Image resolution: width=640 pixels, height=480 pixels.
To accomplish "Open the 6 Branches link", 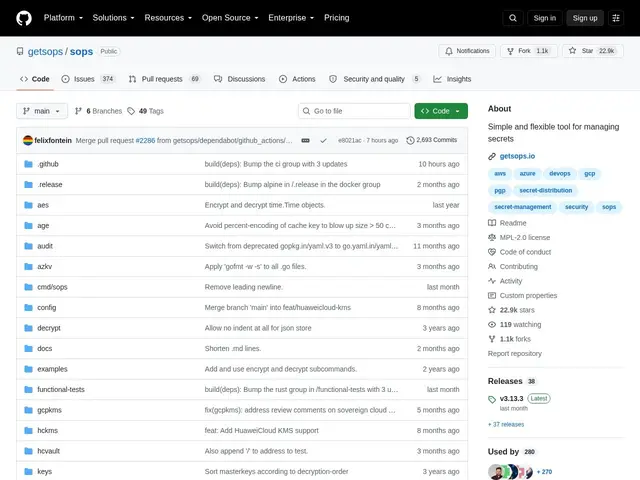I will (x=98, y=111).
